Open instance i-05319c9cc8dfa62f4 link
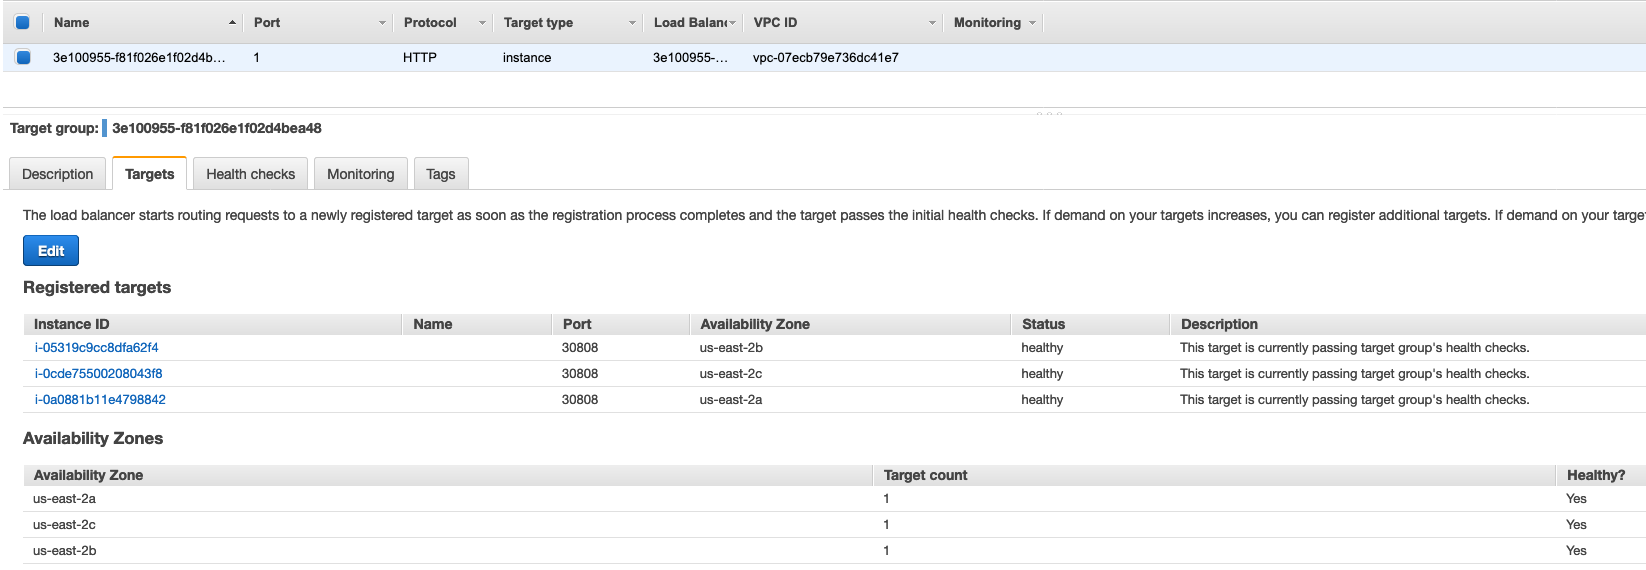The image size is (1646, 570). tap(96, 348)
